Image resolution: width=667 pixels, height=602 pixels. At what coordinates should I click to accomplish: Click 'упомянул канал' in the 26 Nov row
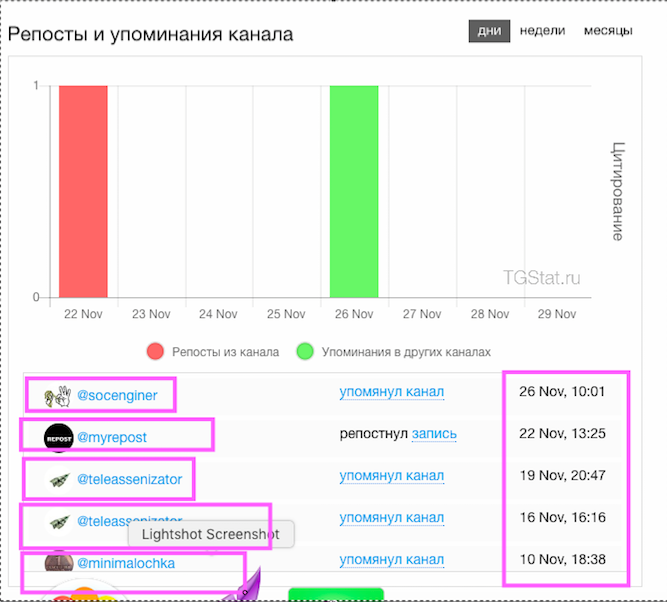(391, 391)
